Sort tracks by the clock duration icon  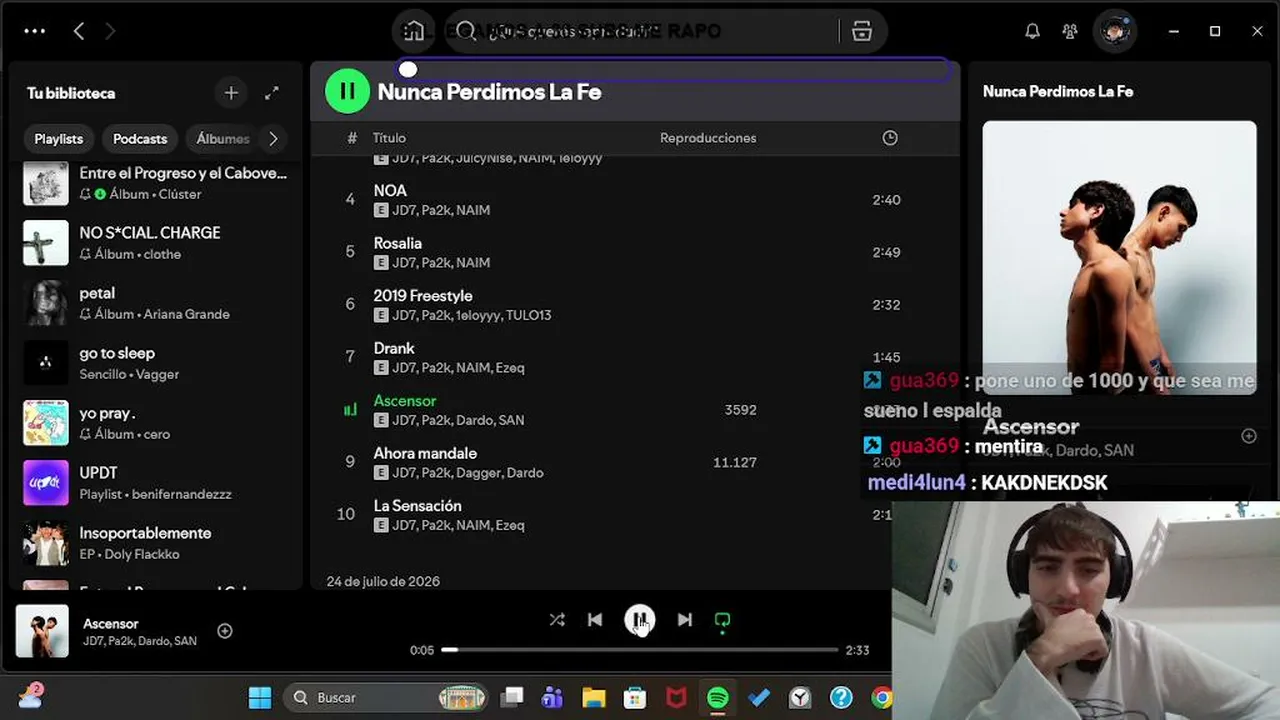[x=890, y=138]
